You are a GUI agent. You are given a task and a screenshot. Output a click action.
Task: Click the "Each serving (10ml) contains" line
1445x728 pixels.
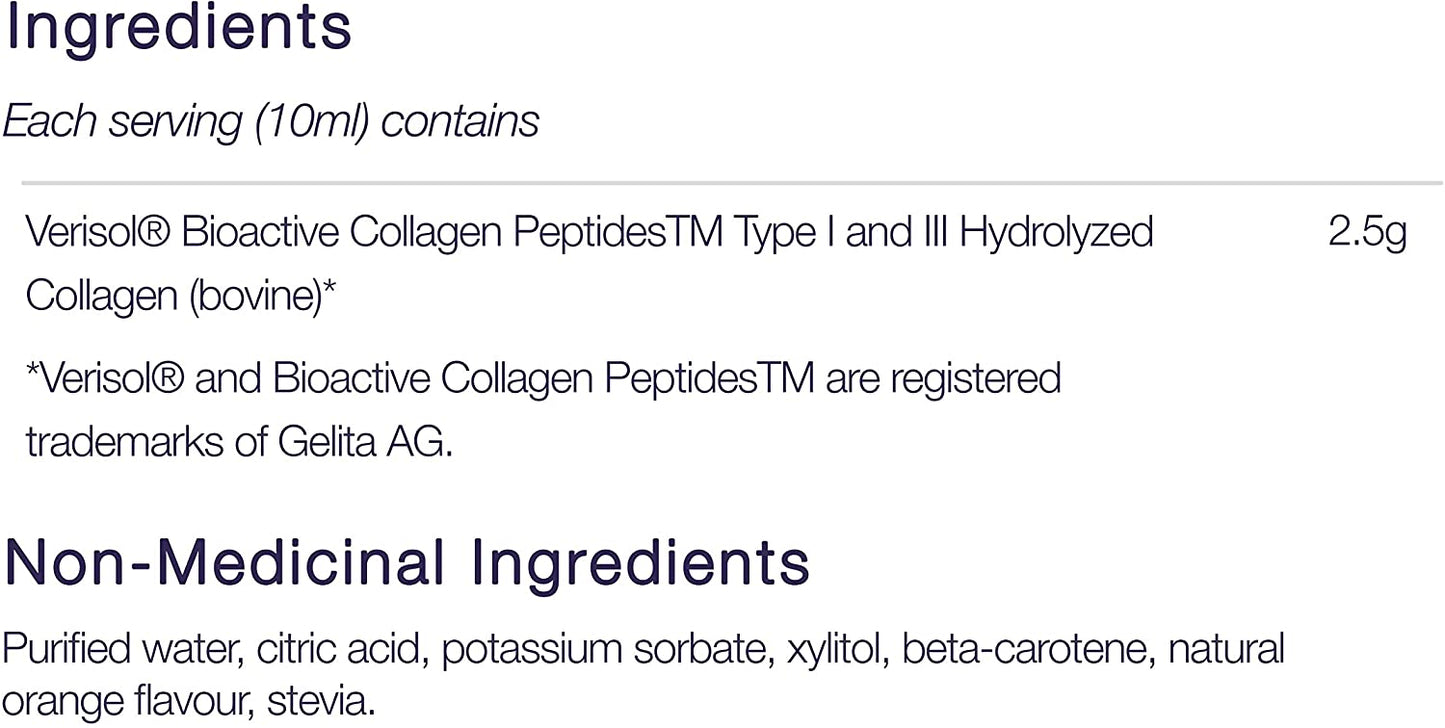tap(271, 122)
